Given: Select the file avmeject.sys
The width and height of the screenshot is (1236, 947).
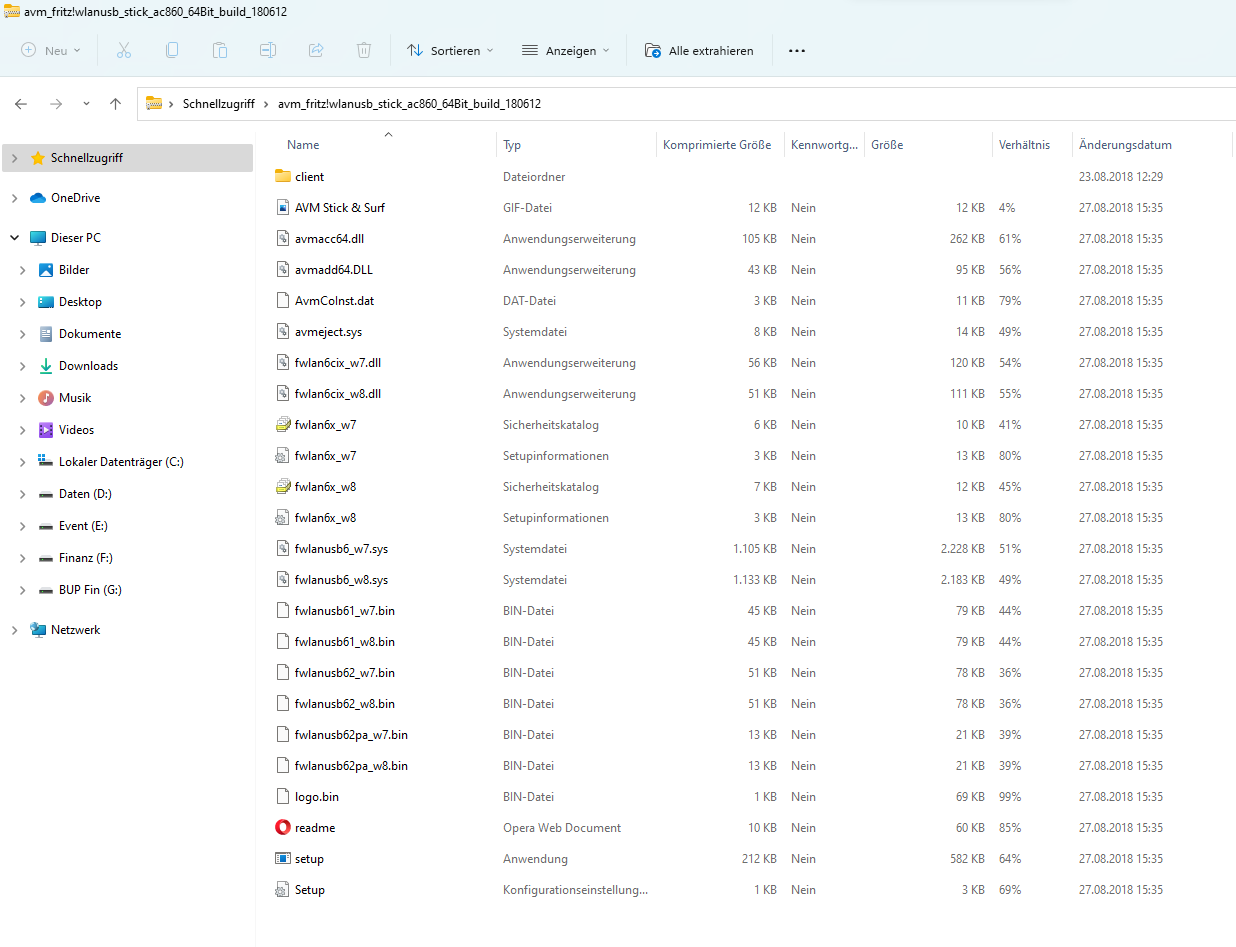Looking at the screenshot, I should tap(328, 331).
